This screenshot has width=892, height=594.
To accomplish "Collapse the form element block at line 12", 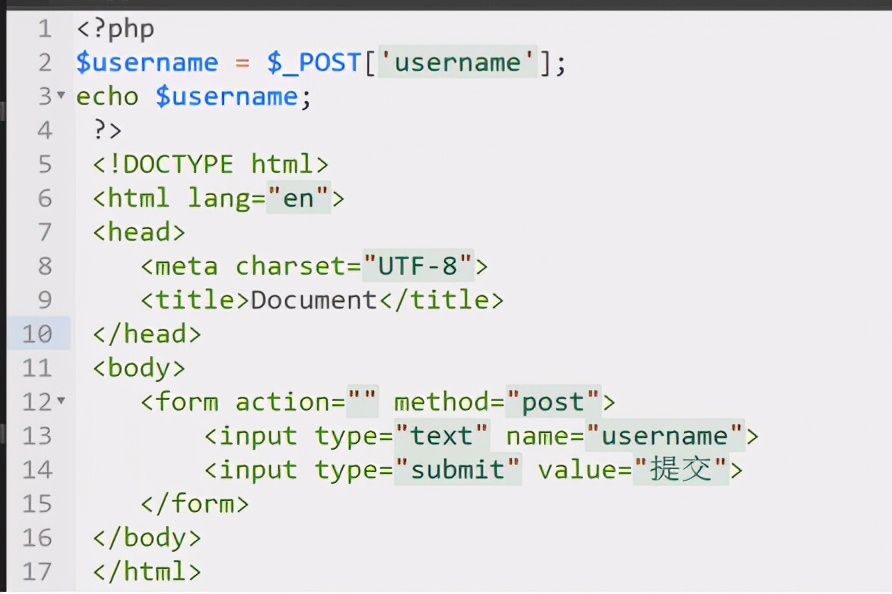I will point(60,401).
